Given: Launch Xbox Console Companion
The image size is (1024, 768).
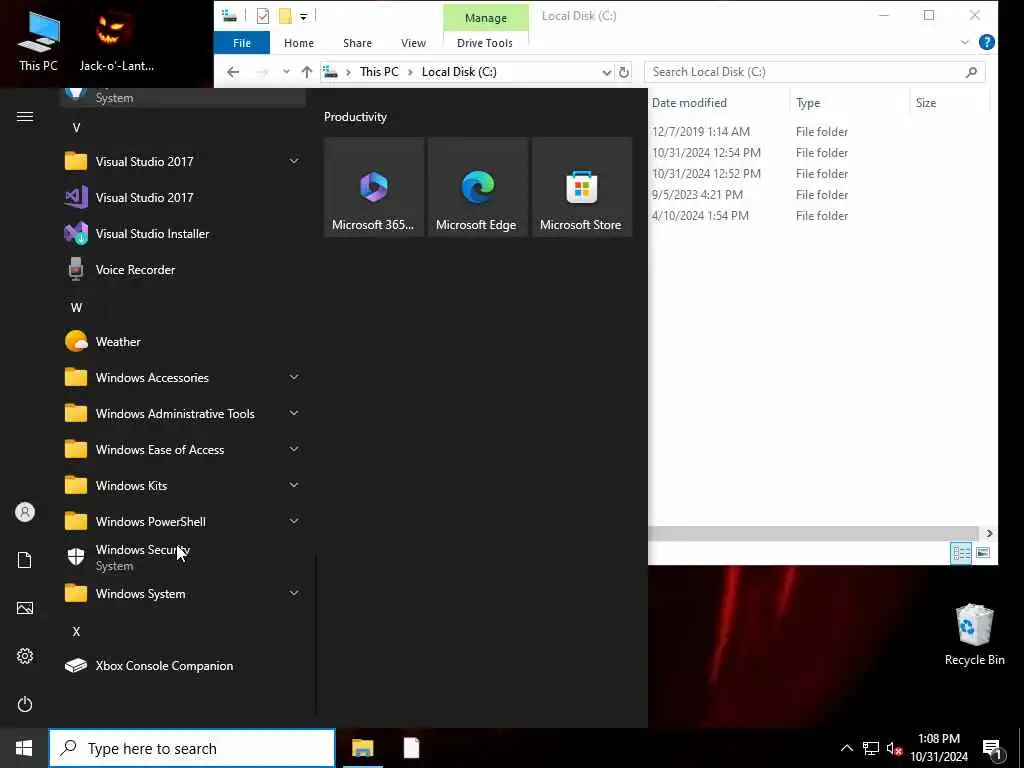Looking at the screenshot, I should point(182,665).
